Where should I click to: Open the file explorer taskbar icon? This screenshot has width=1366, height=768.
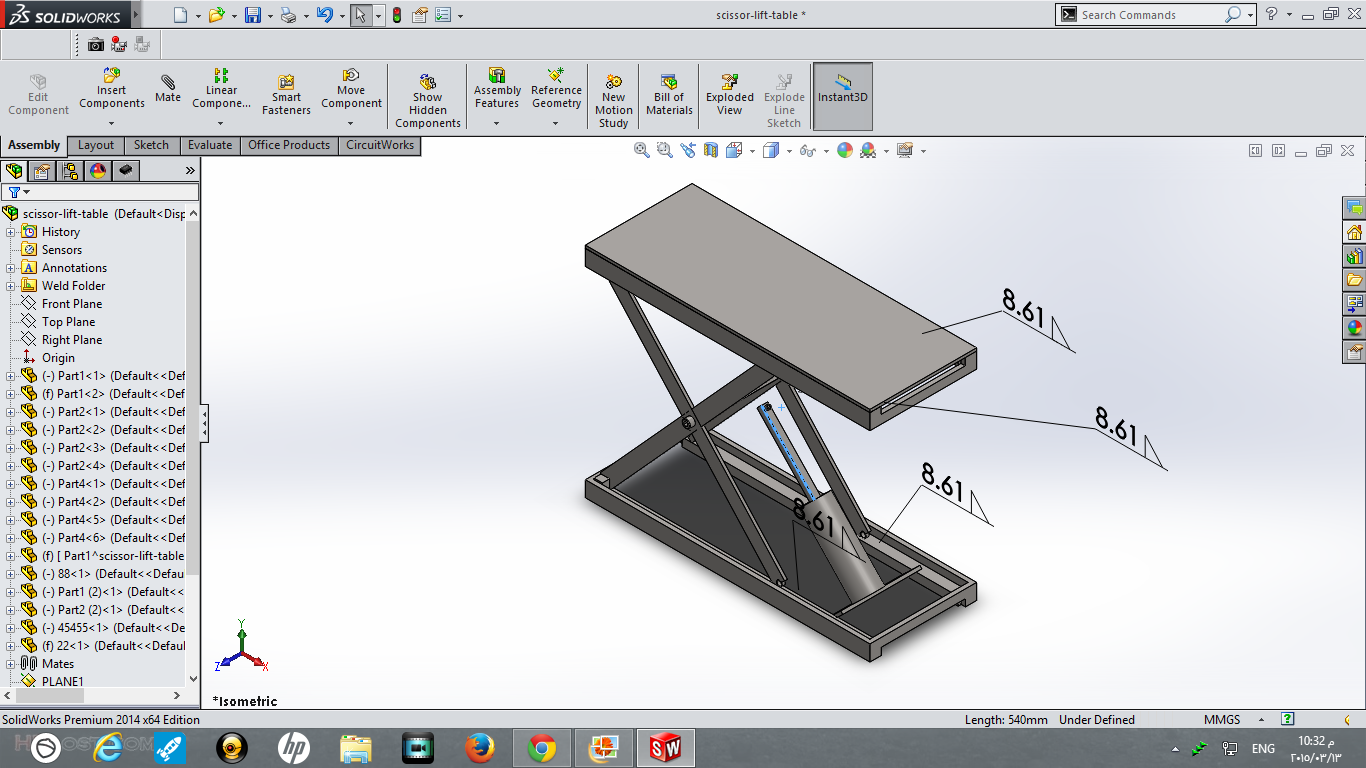pyautogui.click(x=356, y=748)
